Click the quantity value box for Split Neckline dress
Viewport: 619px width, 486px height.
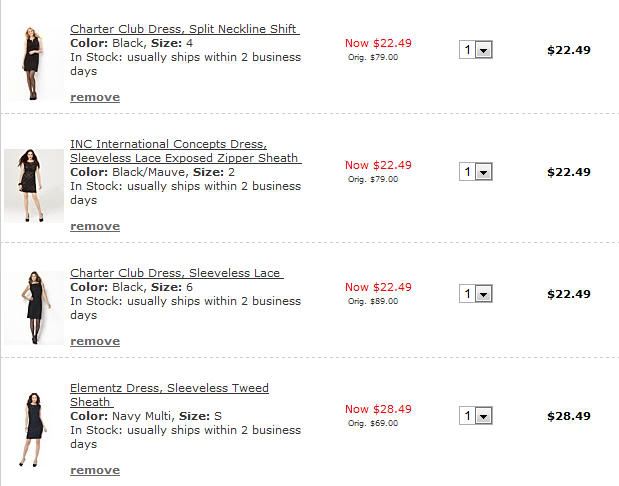tap(467, 50)
